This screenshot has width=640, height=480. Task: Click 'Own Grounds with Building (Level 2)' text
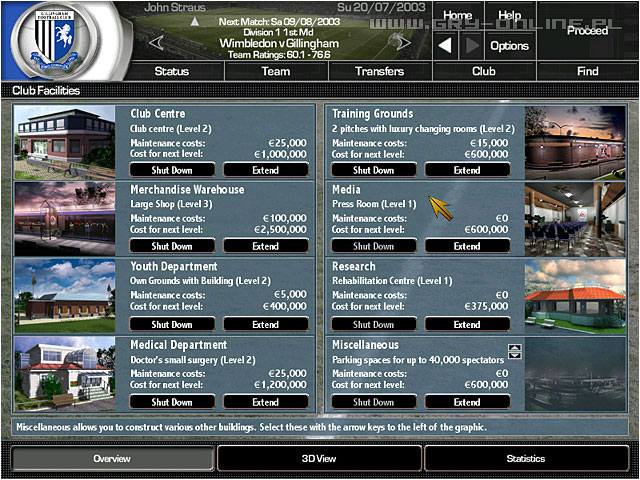point(200,281)
